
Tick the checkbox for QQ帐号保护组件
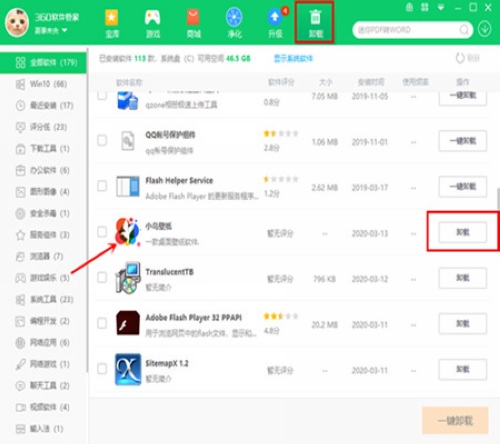point(102,140)
